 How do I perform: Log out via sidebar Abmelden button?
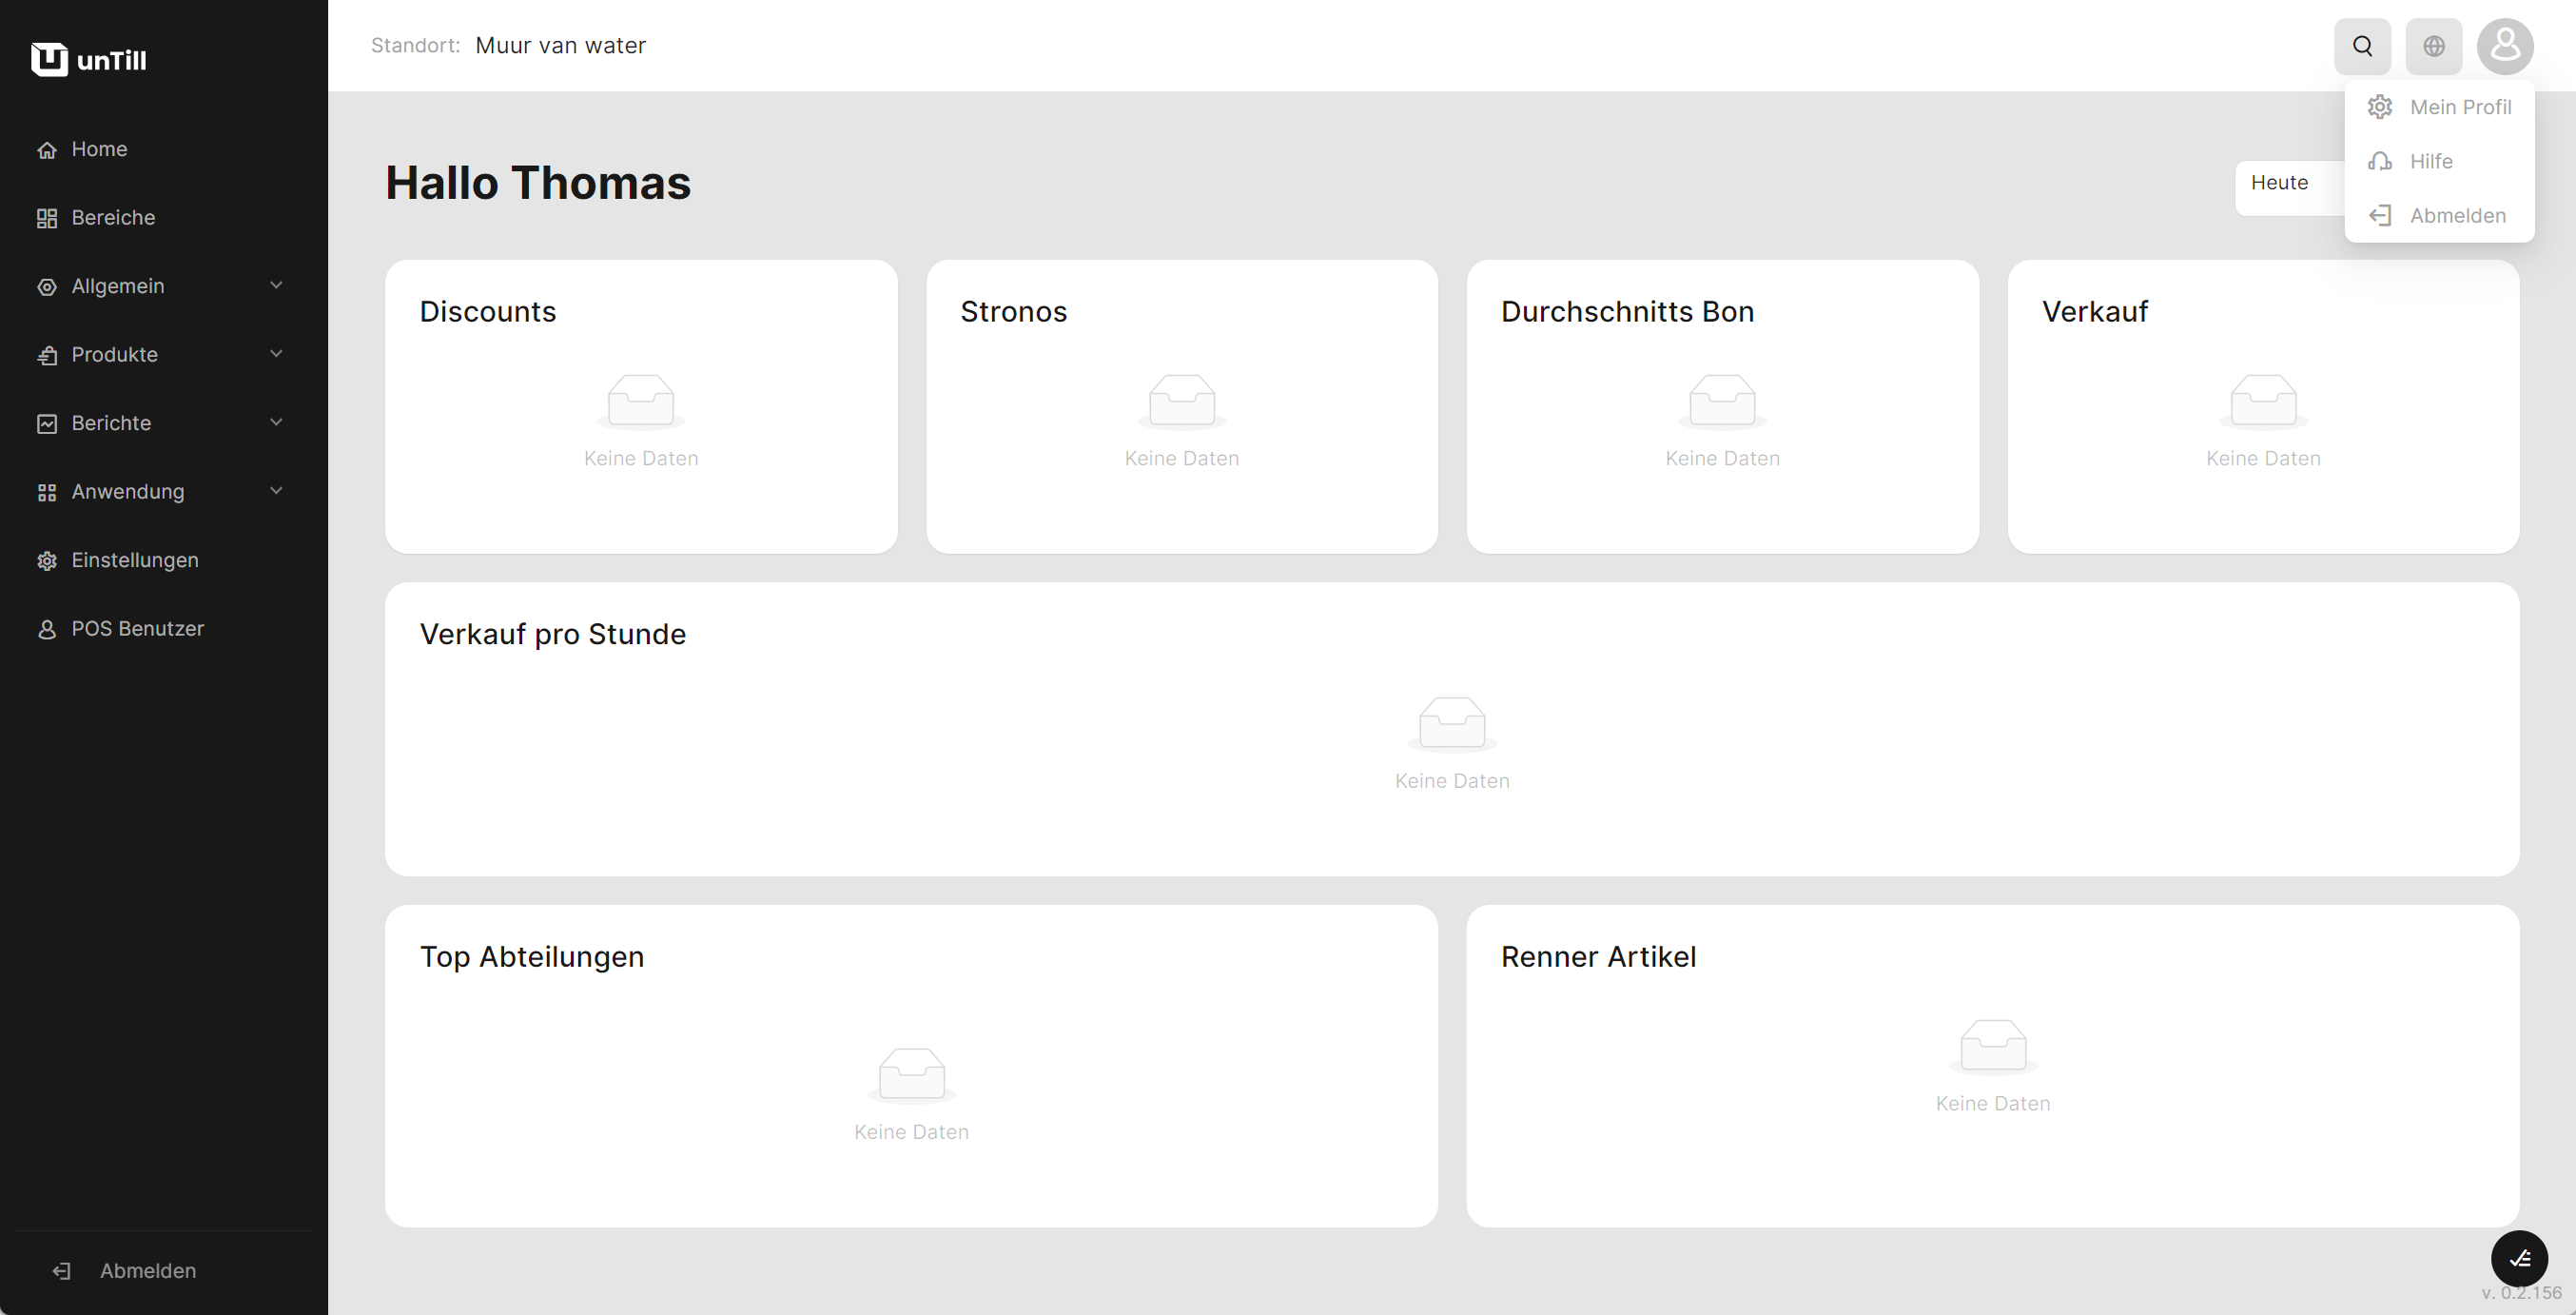tap(147, 1270)
